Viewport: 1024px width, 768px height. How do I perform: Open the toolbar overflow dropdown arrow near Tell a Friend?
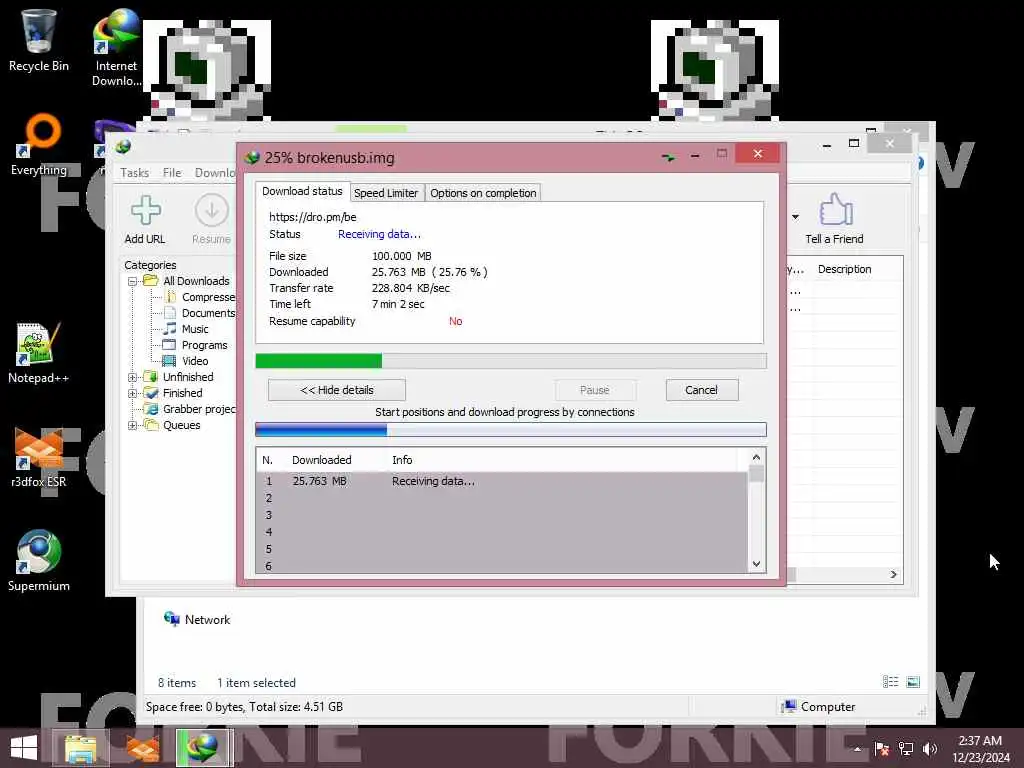(795, 217)
